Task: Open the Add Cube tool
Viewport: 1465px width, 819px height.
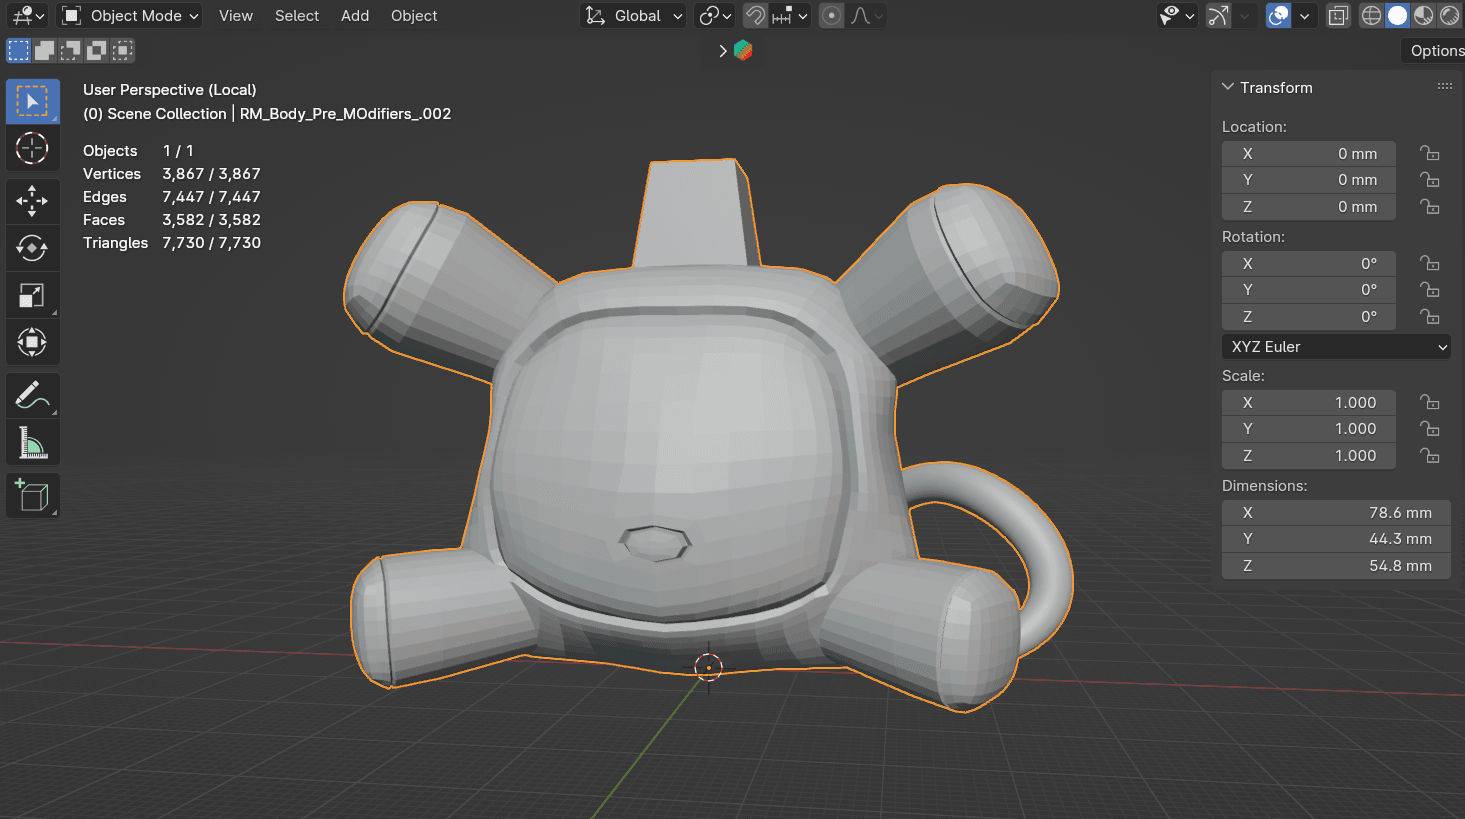Action: coord(32,496)
